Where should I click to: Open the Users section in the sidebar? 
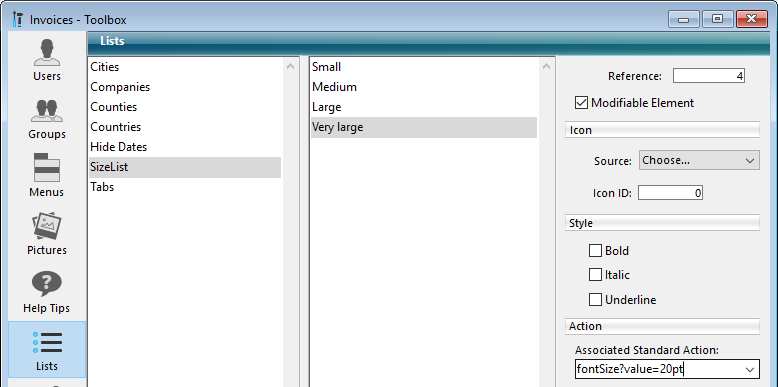[x=47, y=60]
